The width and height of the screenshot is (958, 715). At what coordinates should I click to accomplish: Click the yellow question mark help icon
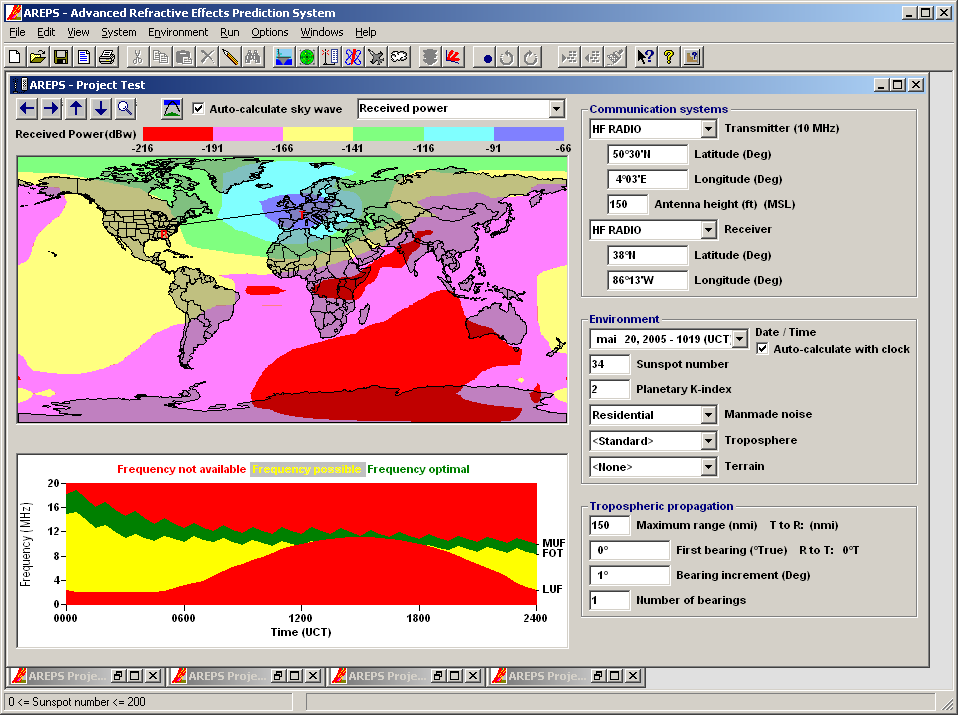(x=669, y=57)
